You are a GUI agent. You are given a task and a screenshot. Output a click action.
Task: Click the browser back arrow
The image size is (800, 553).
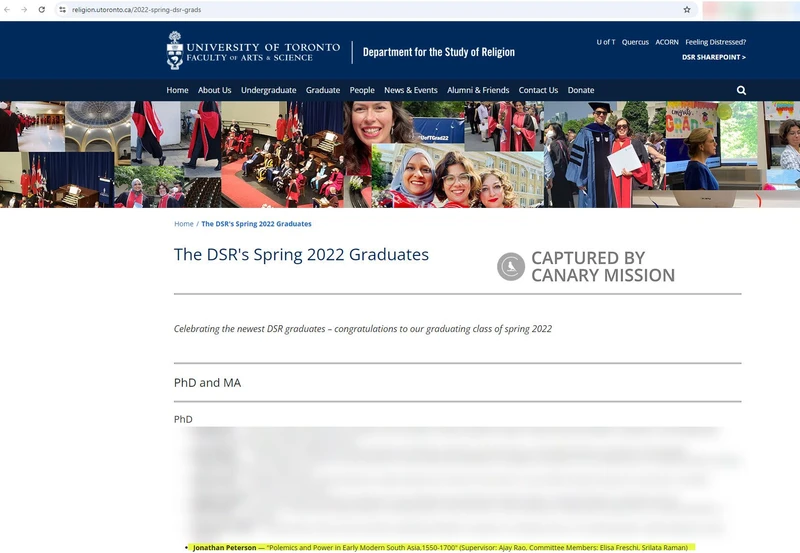(x=8, y=9)
